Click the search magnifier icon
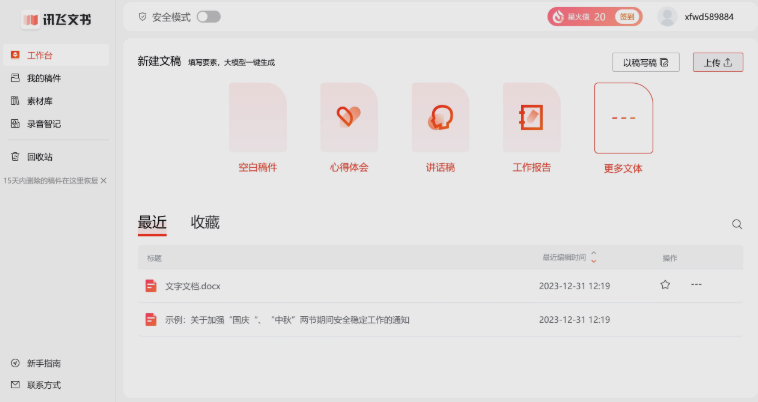The width and height of the screenshot is (758, 402). tap(737, 225)
